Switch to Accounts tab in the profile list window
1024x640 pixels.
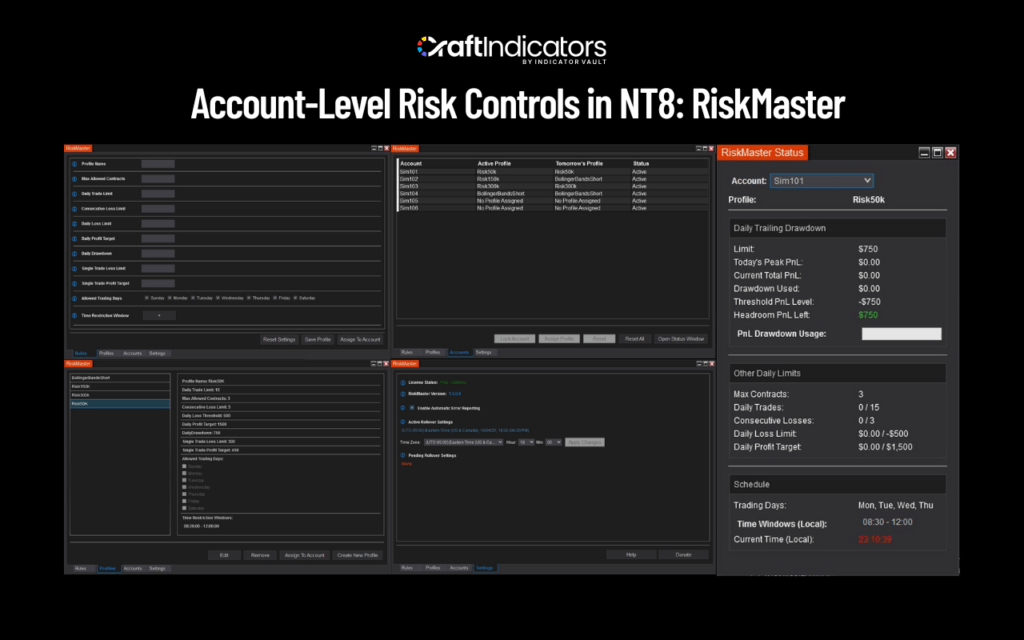click(133, 568)
